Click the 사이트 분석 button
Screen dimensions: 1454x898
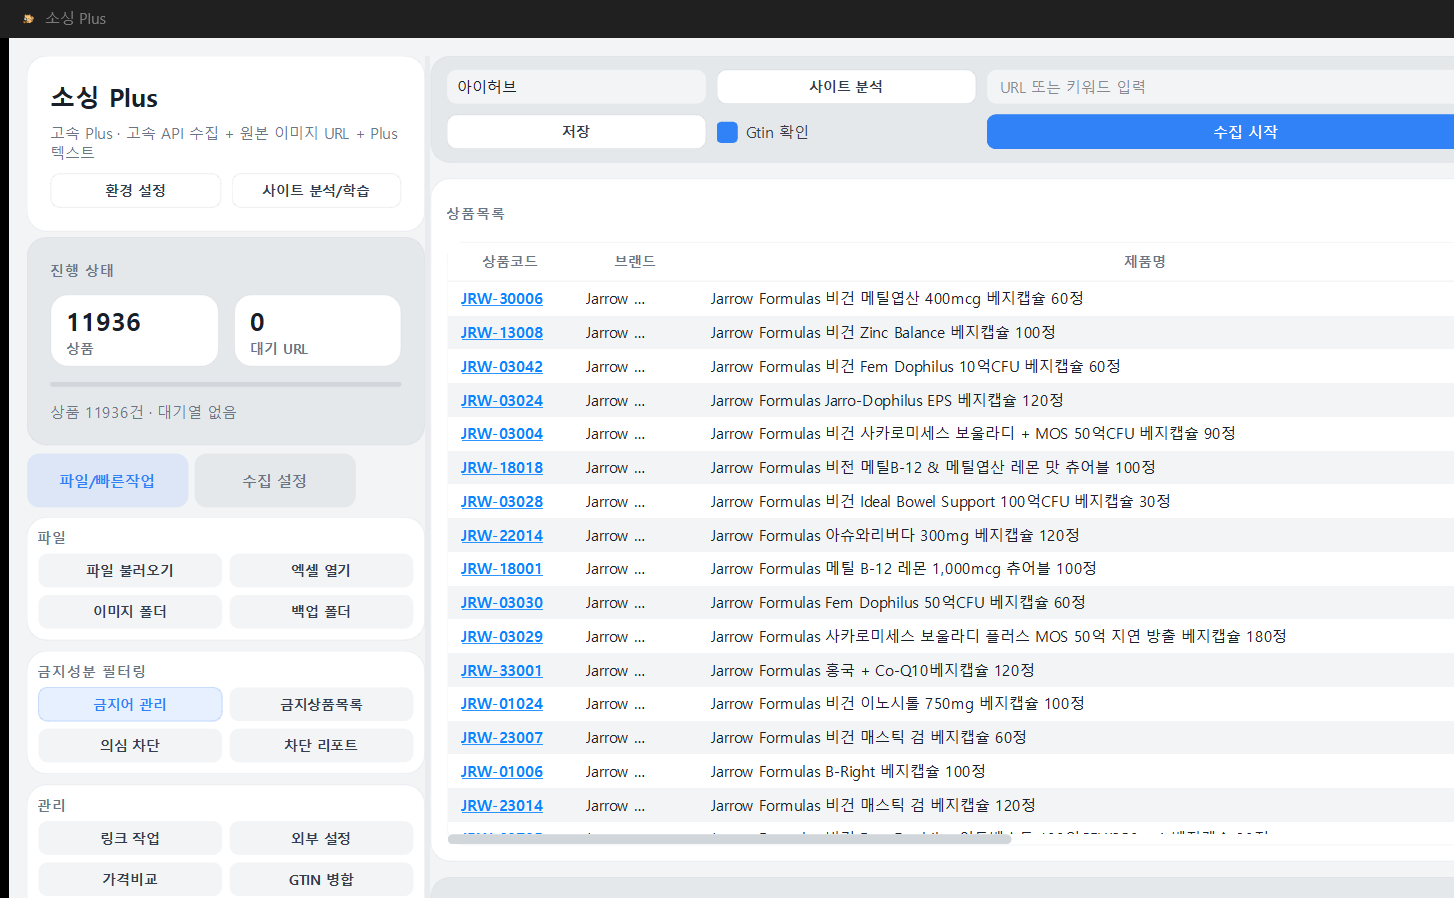846,87
